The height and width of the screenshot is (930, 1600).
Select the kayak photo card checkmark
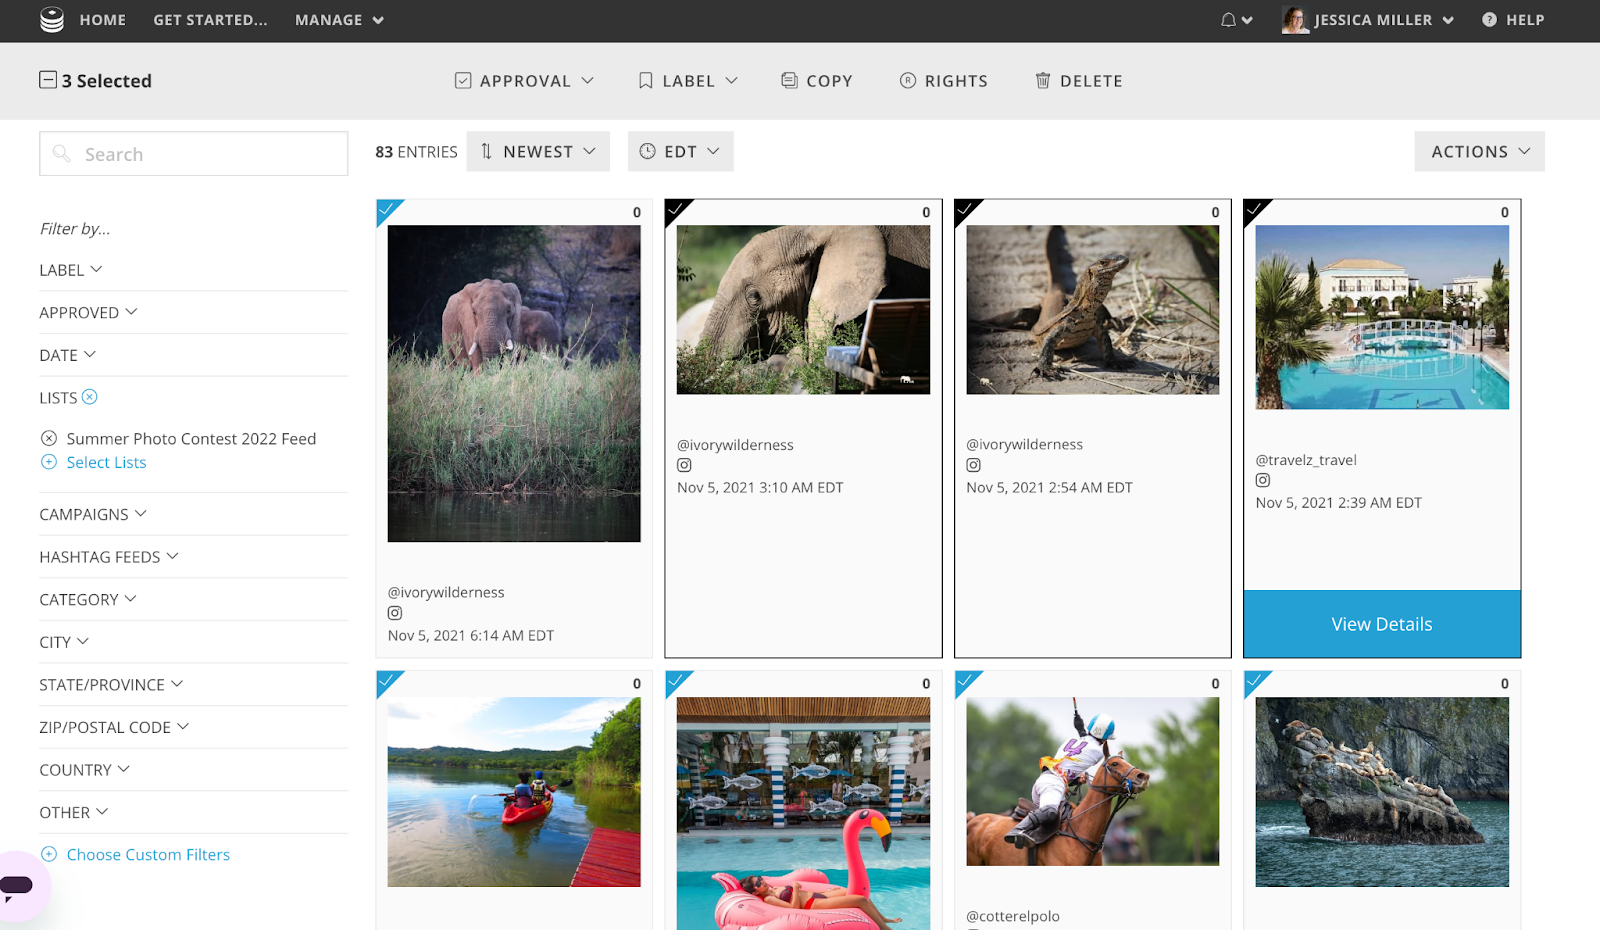(x=388, y=683)
